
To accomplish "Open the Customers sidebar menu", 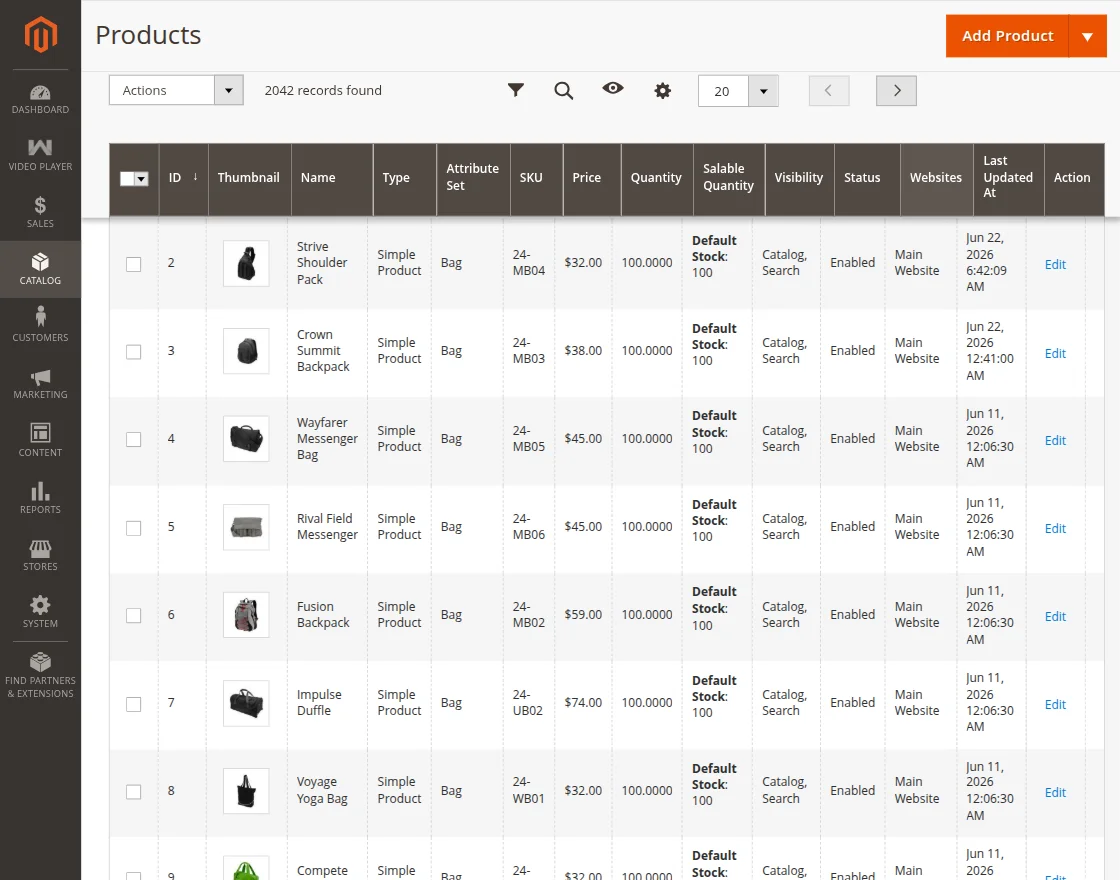I will point(40,326).
